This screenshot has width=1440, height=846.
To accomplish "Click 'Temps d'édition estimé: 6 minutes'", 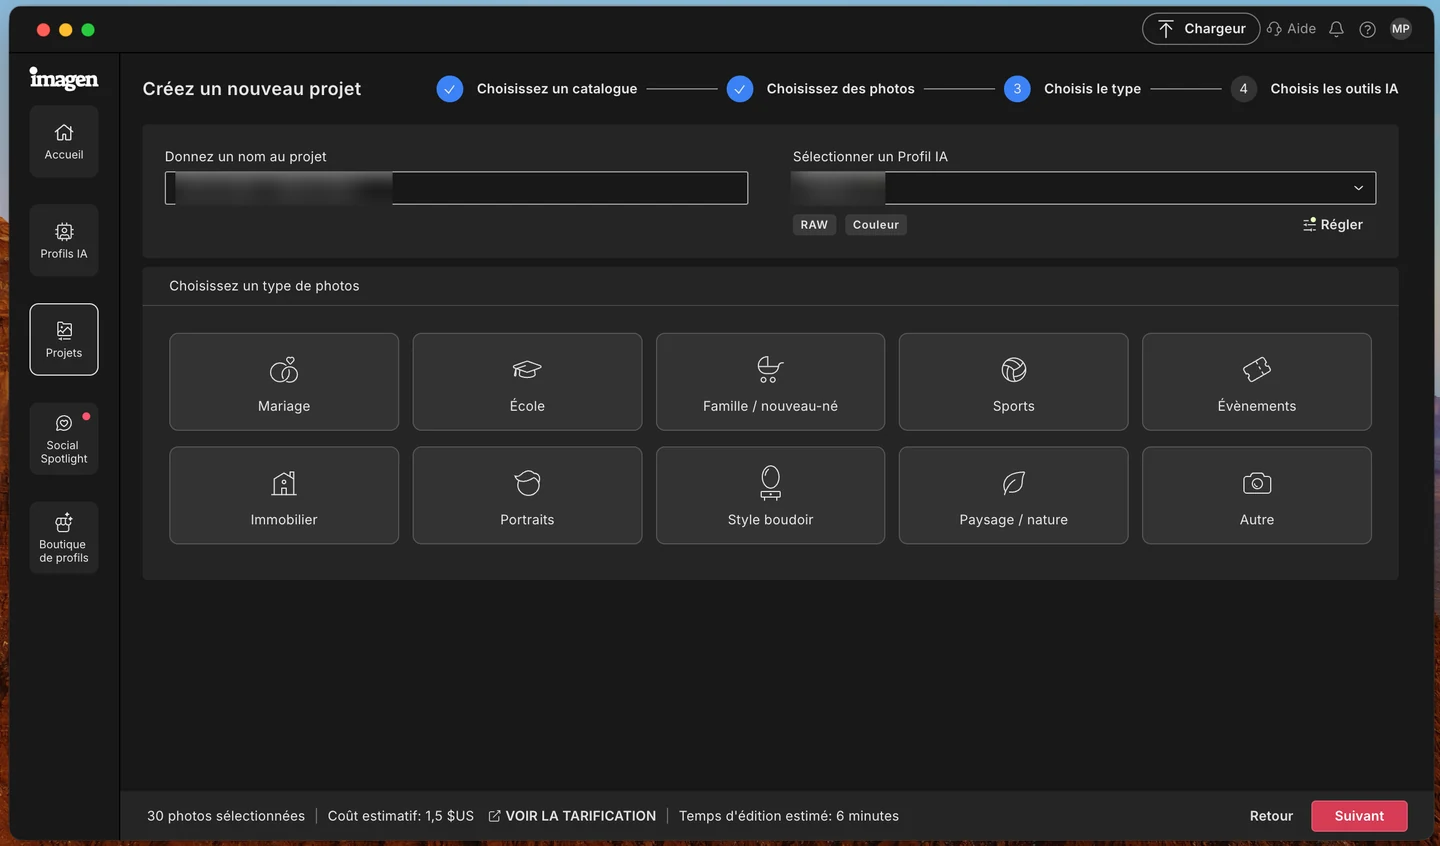I will pyautogui.click(x=789, y=816).
